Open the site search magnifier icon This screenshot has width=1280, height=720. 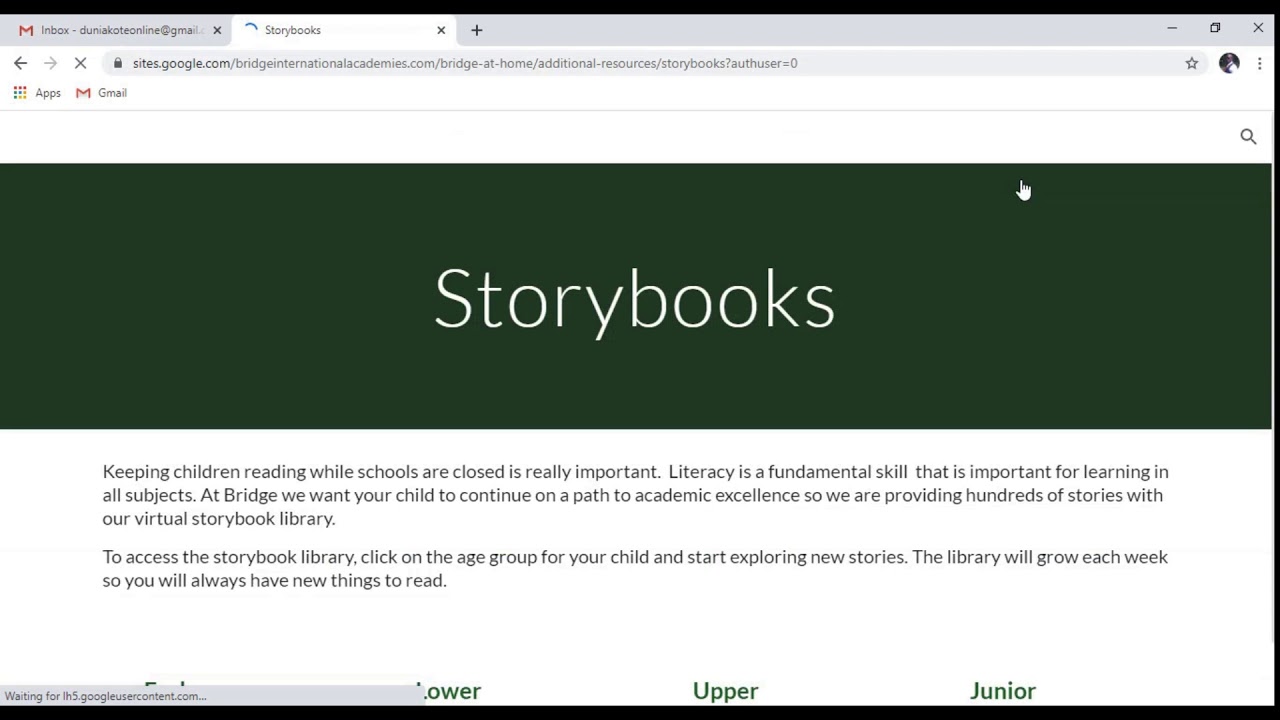(1248, 136)
